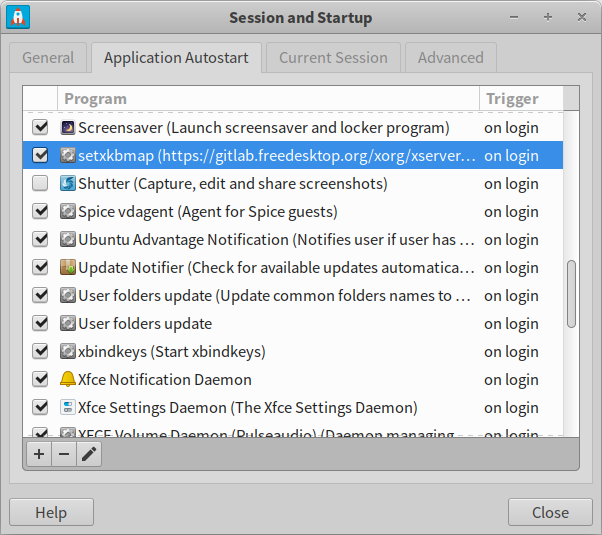This screenshot has width=602, height=535.
Task: Click the Shutter application icon
Action: click(x=67, y=184)
